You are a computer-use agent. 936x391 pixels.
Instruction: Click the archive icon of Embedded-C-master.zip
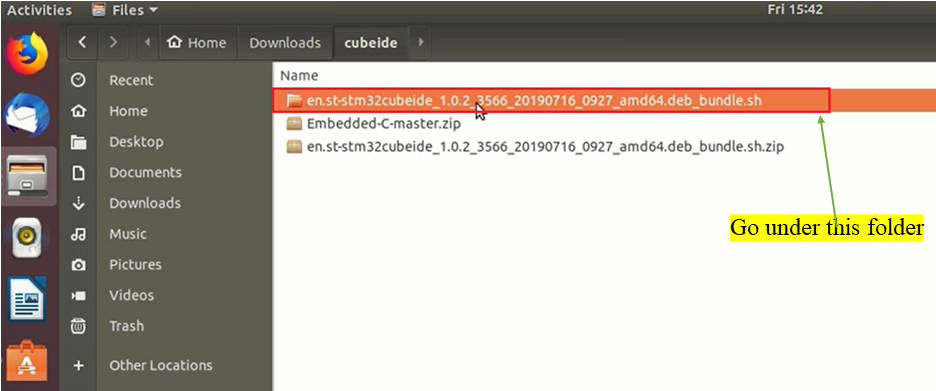coord(294,124)
